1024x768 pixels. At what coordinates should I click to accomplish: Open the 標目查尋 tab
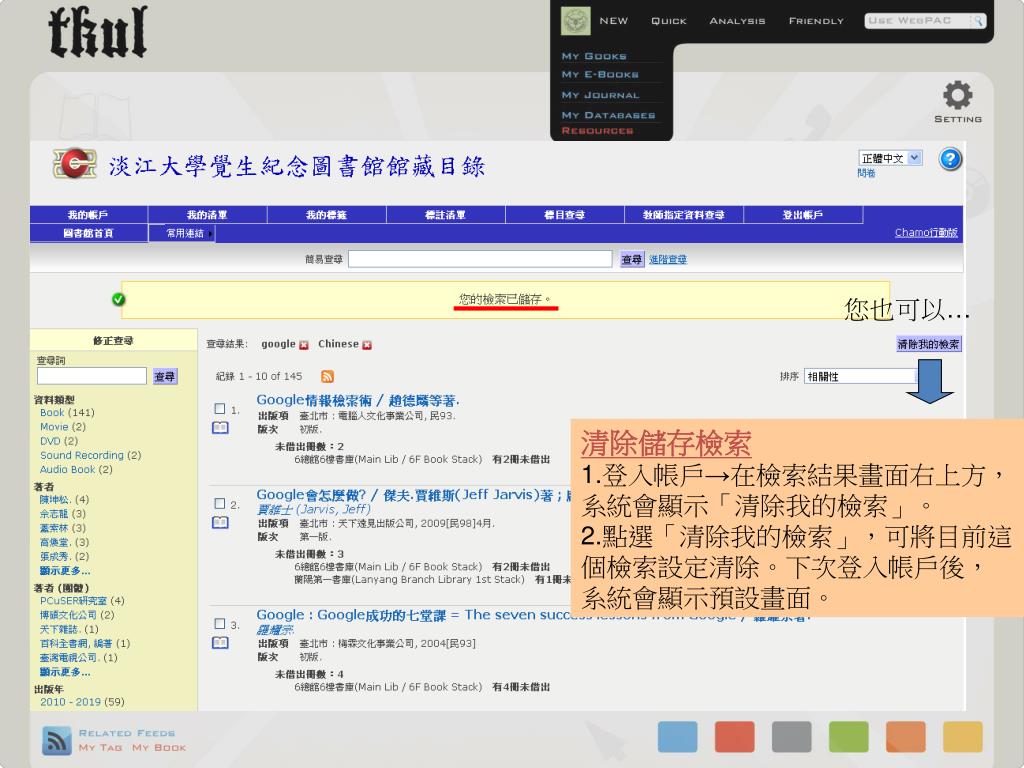[x=565, y=215]
